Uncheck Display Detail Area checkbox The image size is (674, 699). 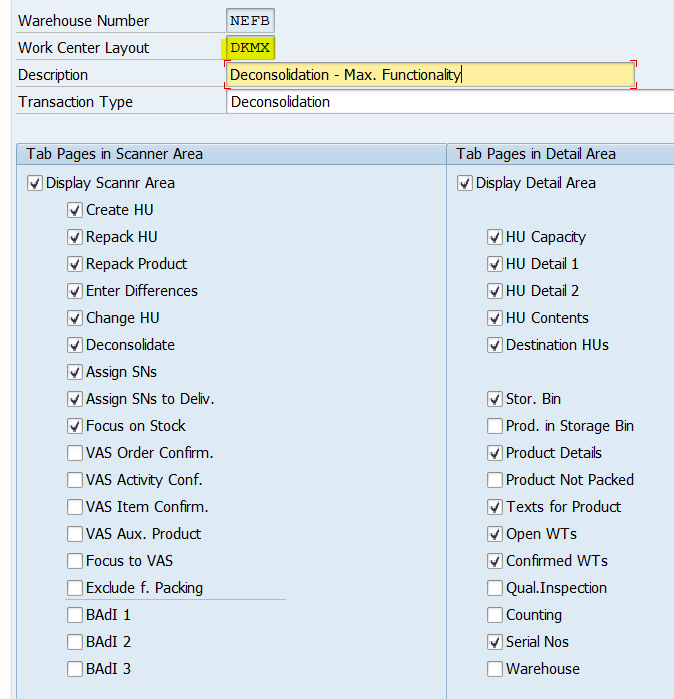pos(465,183)
